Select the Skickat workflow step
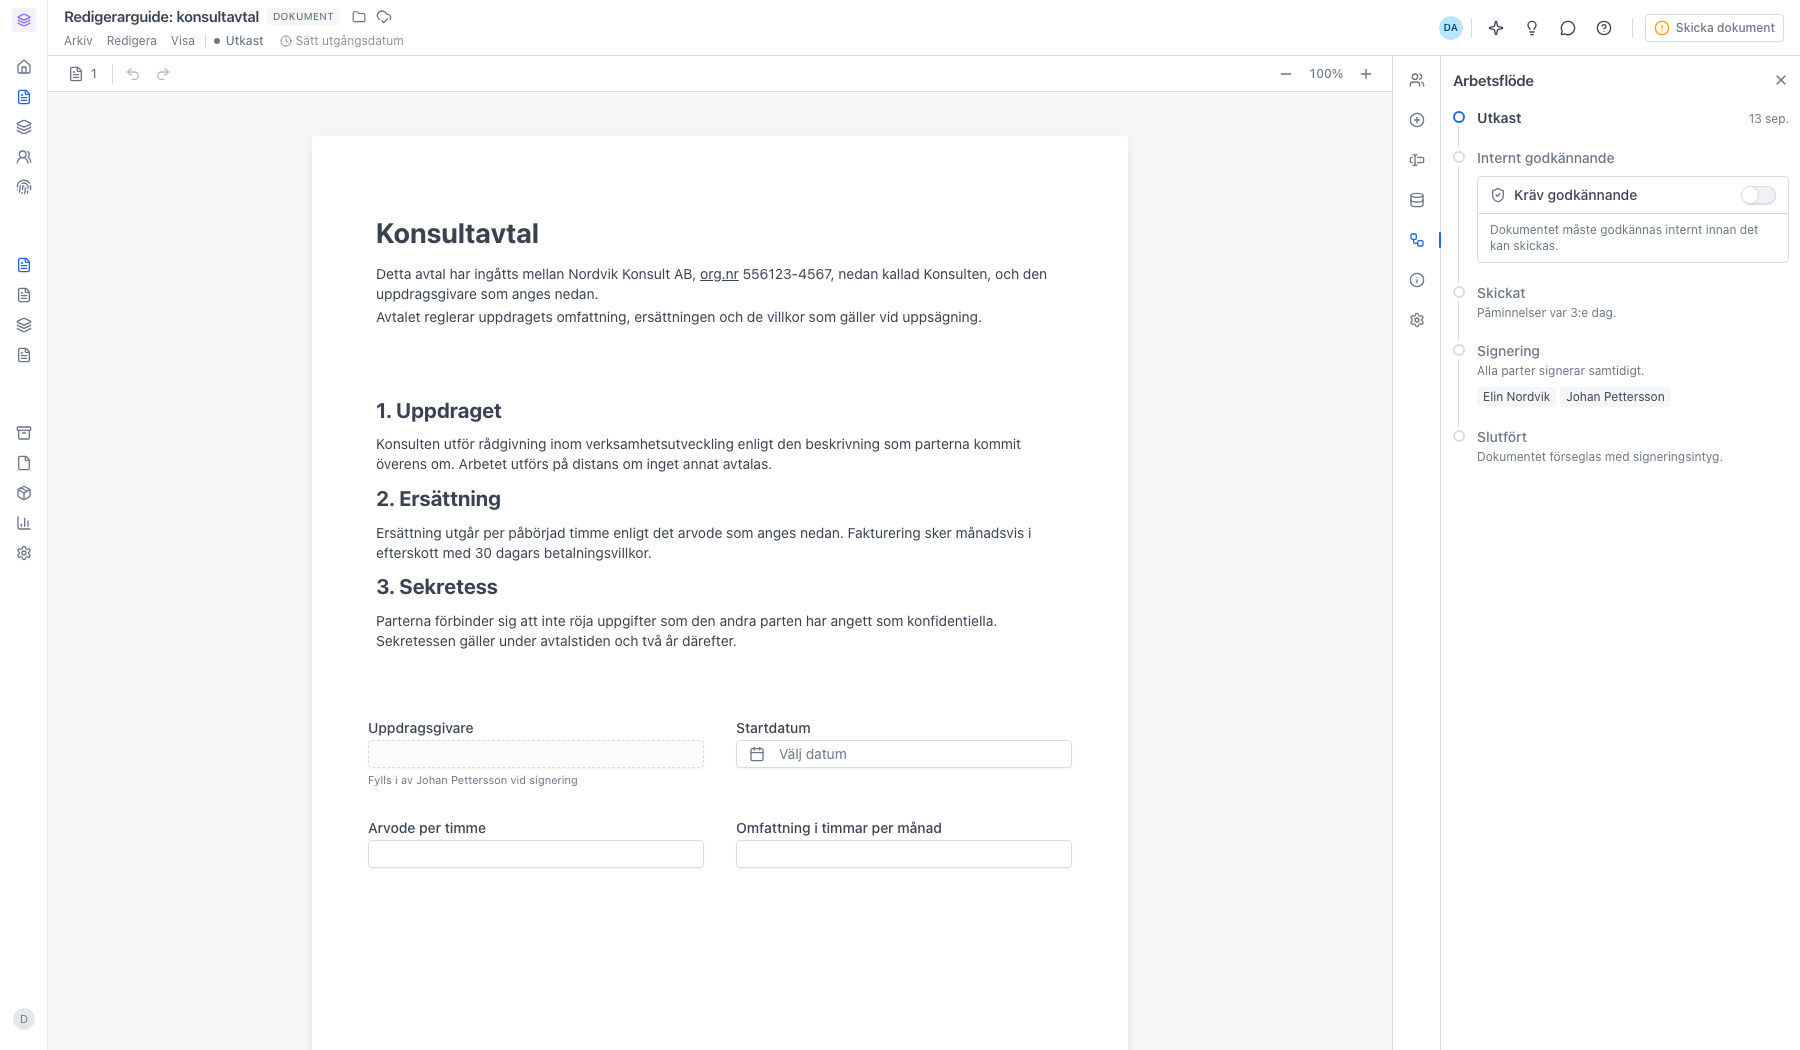This screenshot has height=1050, width=1800. [x=1501, y=293]
